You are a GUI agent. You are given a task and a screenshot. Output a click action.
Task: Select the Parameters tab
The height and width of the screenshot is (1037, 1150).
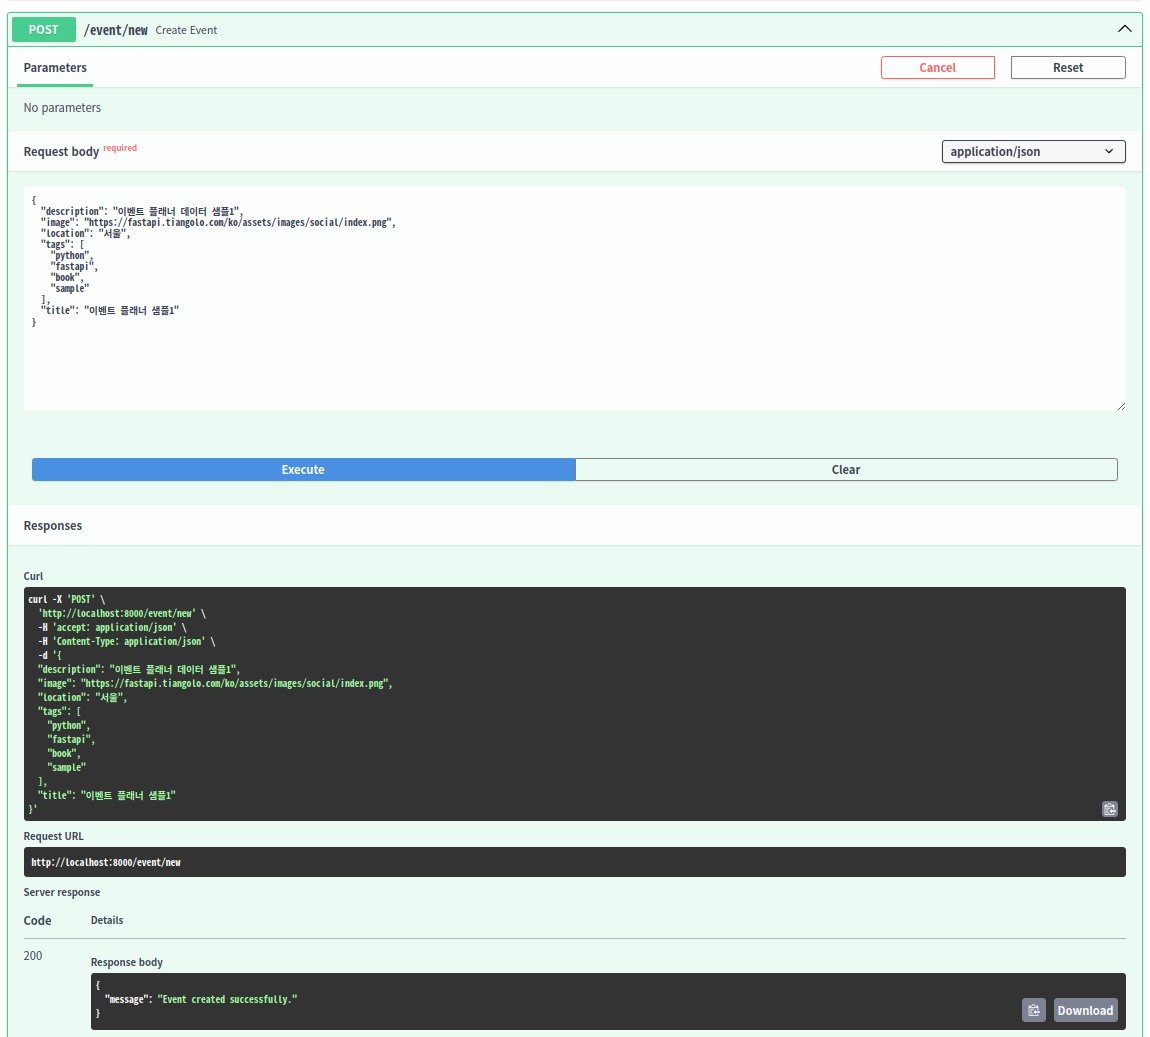click(x=55, y=67)
